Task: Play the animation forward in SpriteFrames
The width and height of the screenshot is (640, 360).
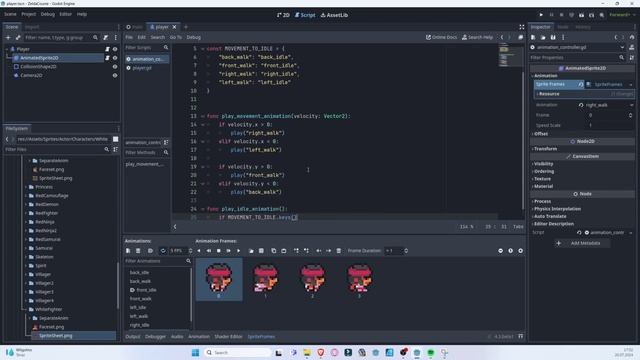Action: (238, 251)
